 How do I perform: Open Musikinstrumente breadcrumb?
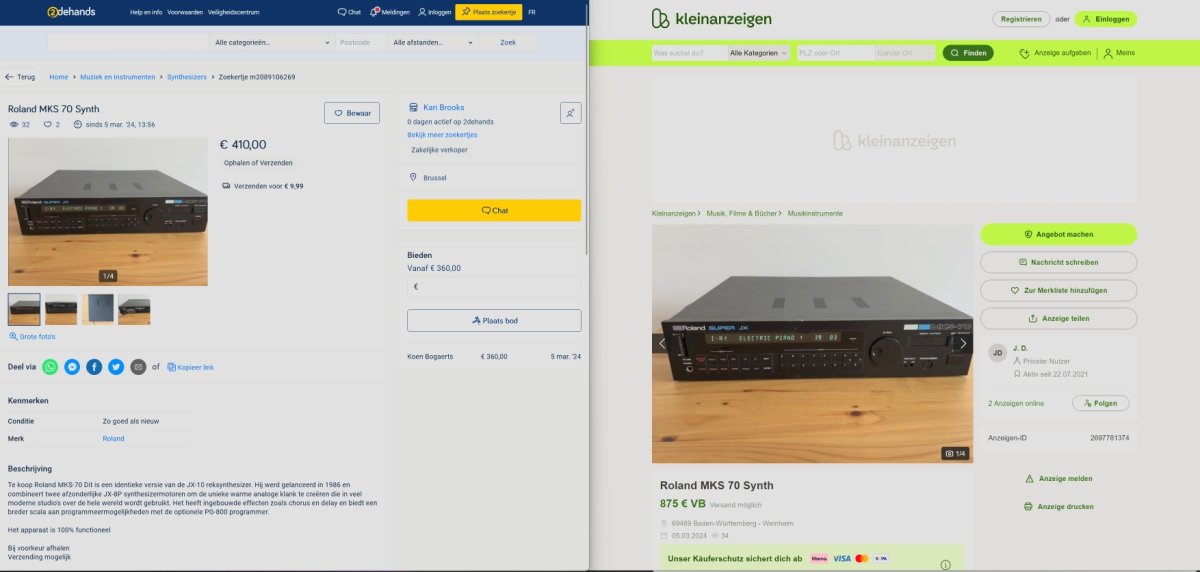(815, 213)
